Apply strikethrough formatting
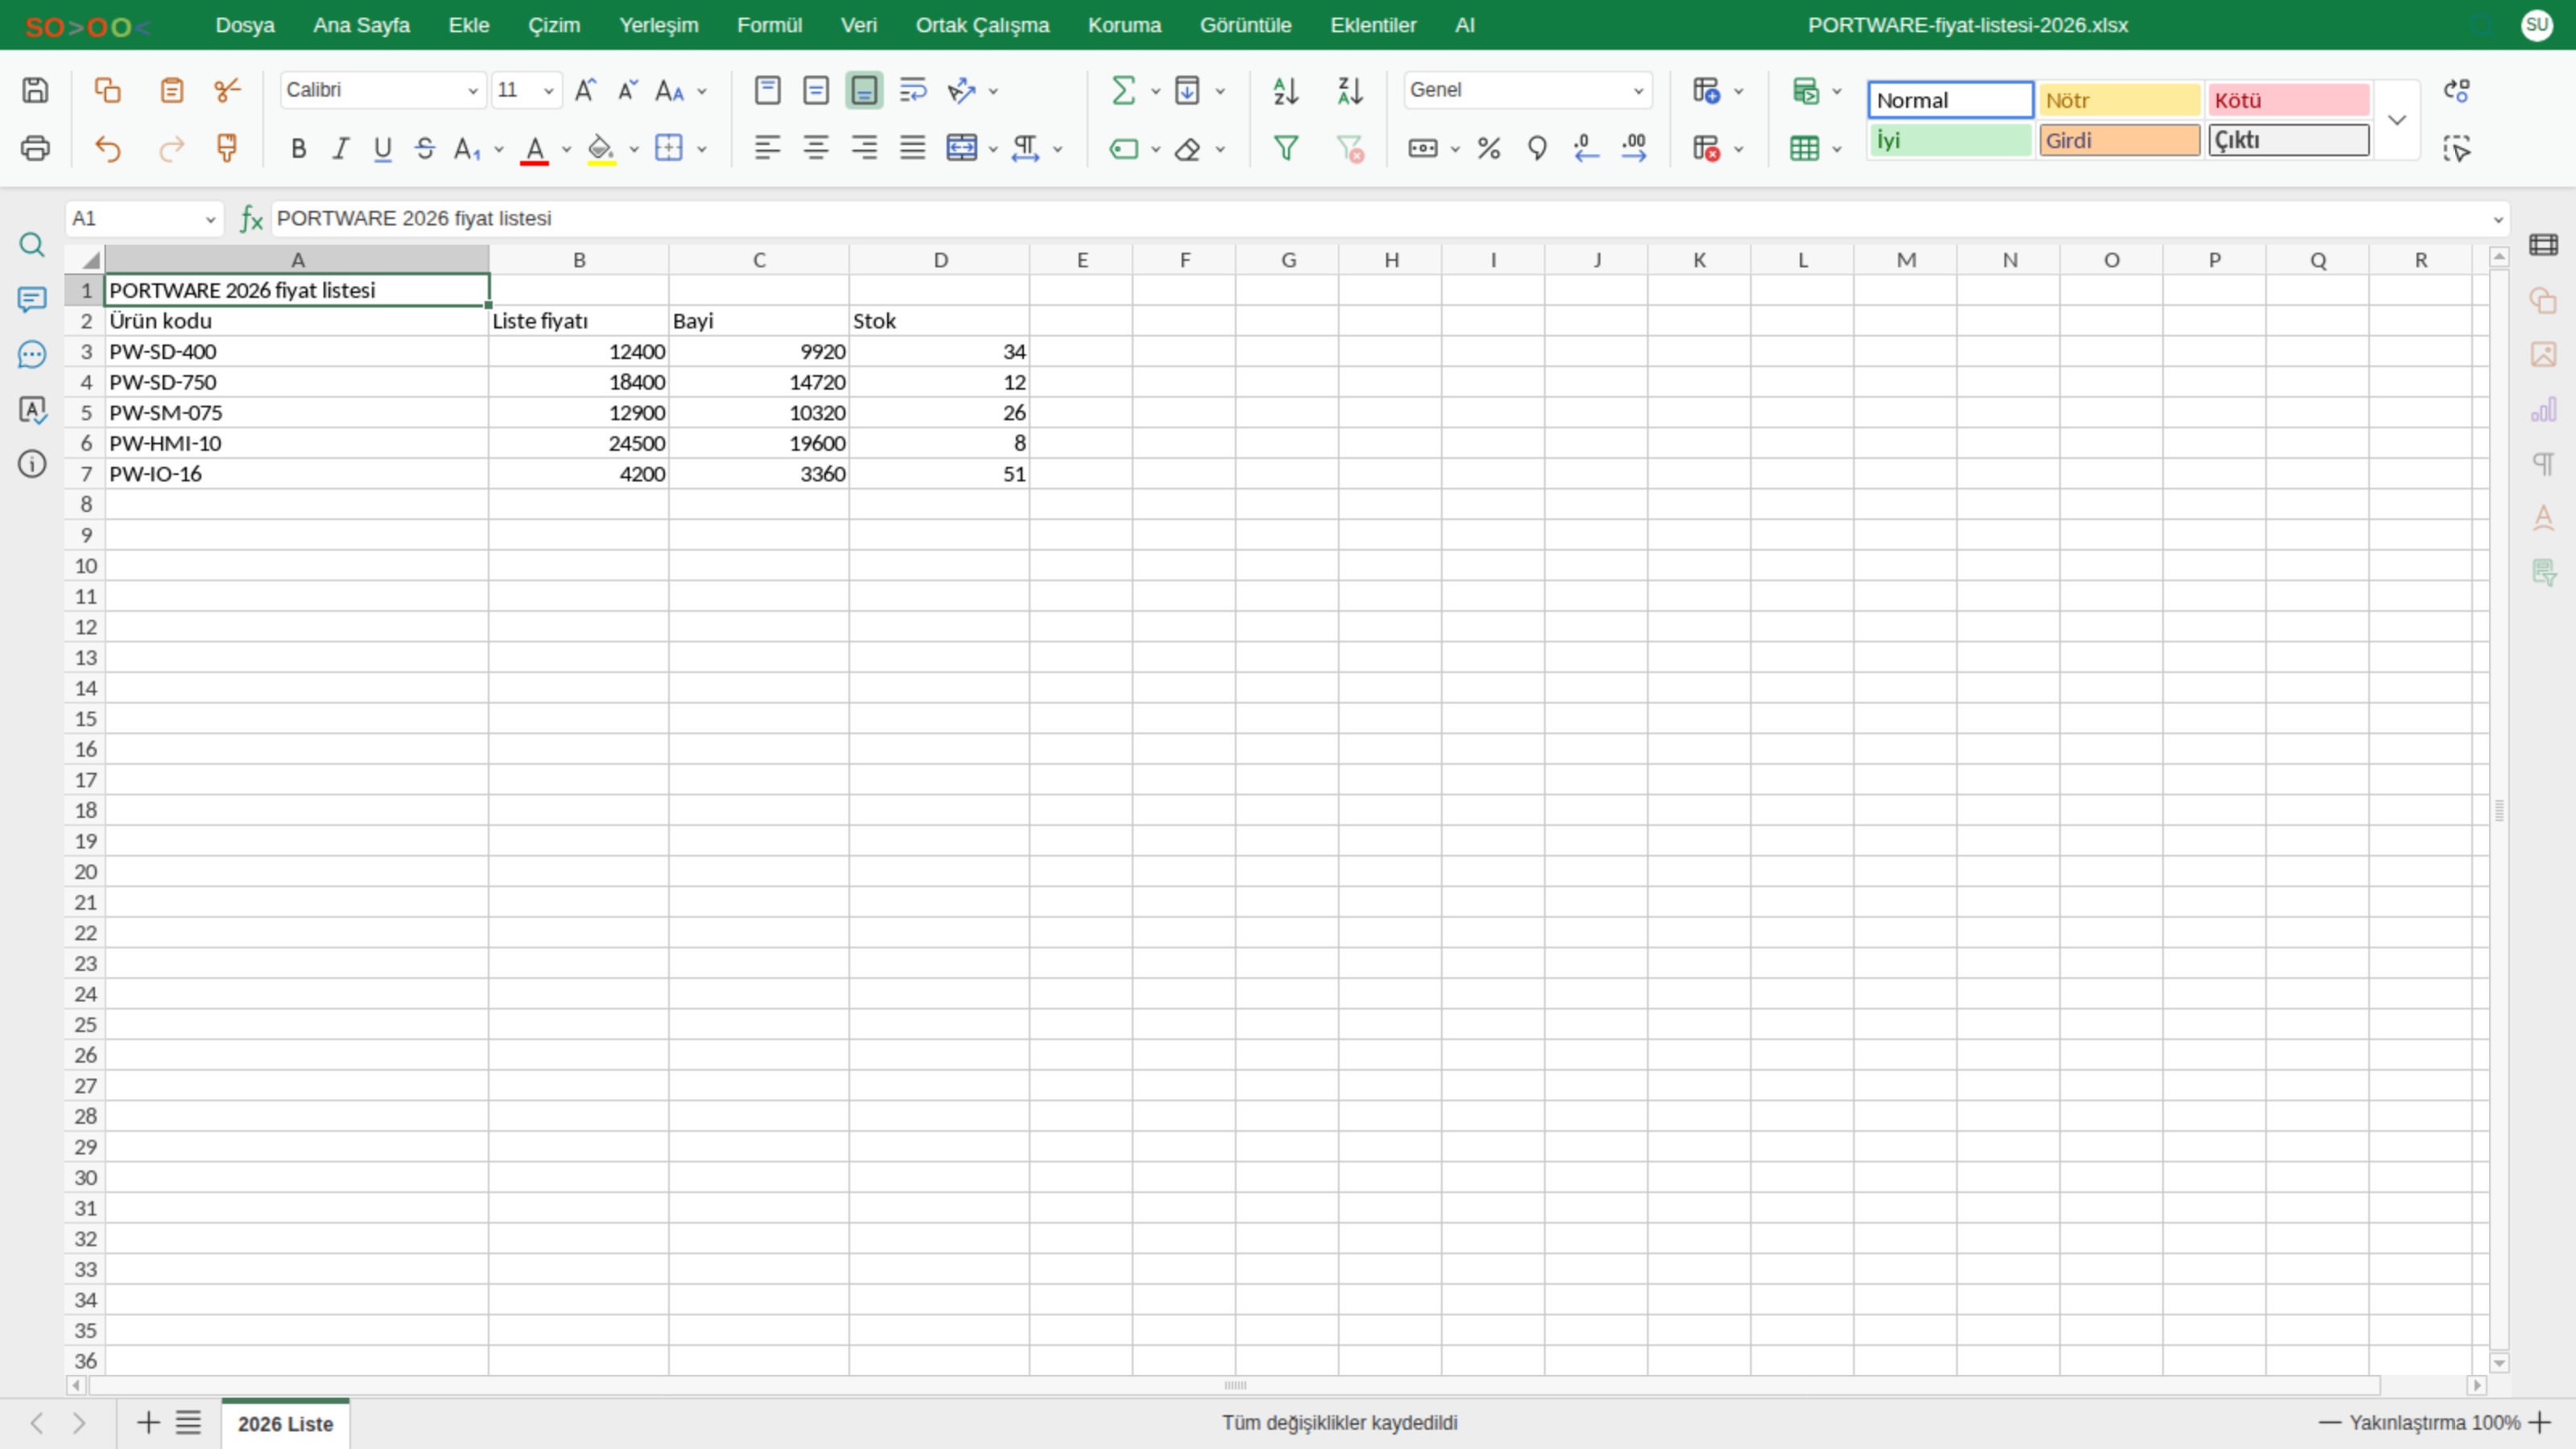The height and width of the screenshot is (1449, 2576). pyautogui.click(x=425, y=148)
